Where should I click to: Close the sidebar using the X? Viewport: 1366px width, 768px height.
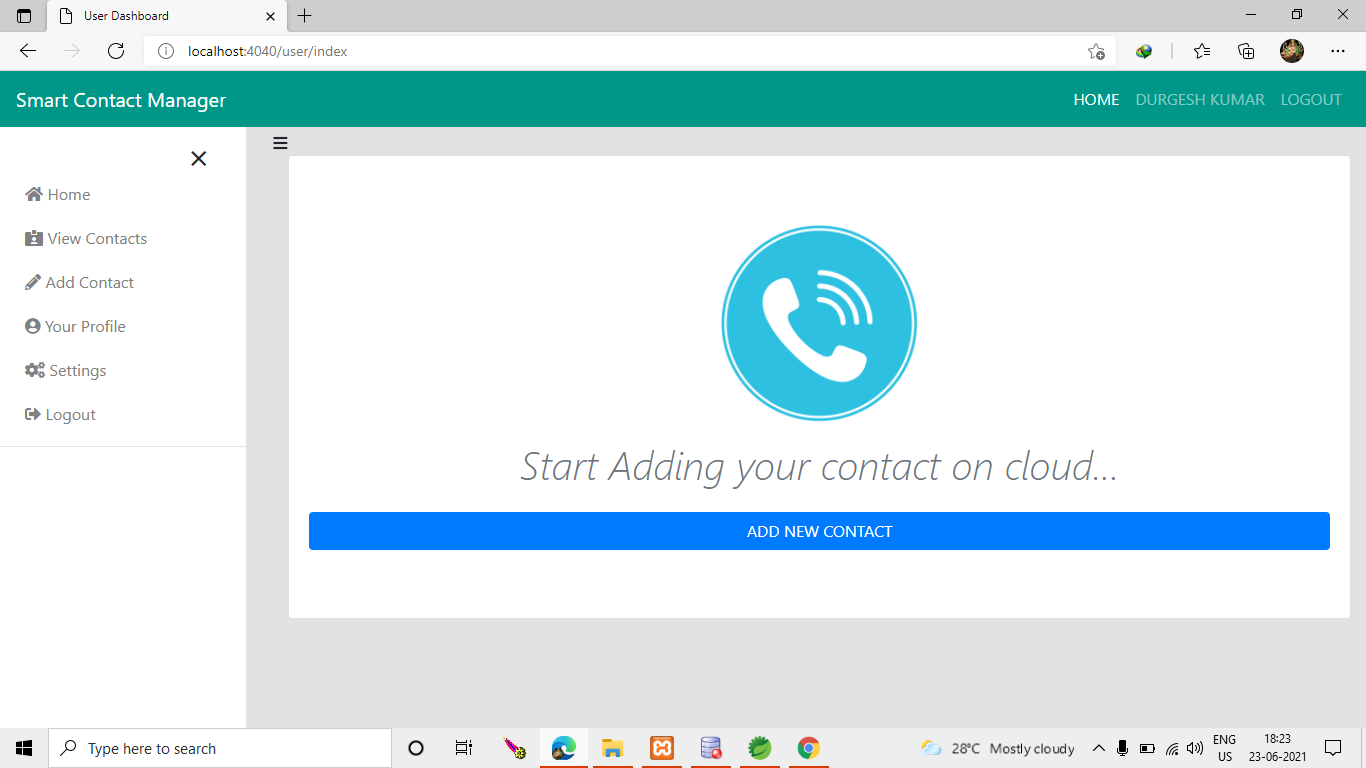click(x=198, y=158)
